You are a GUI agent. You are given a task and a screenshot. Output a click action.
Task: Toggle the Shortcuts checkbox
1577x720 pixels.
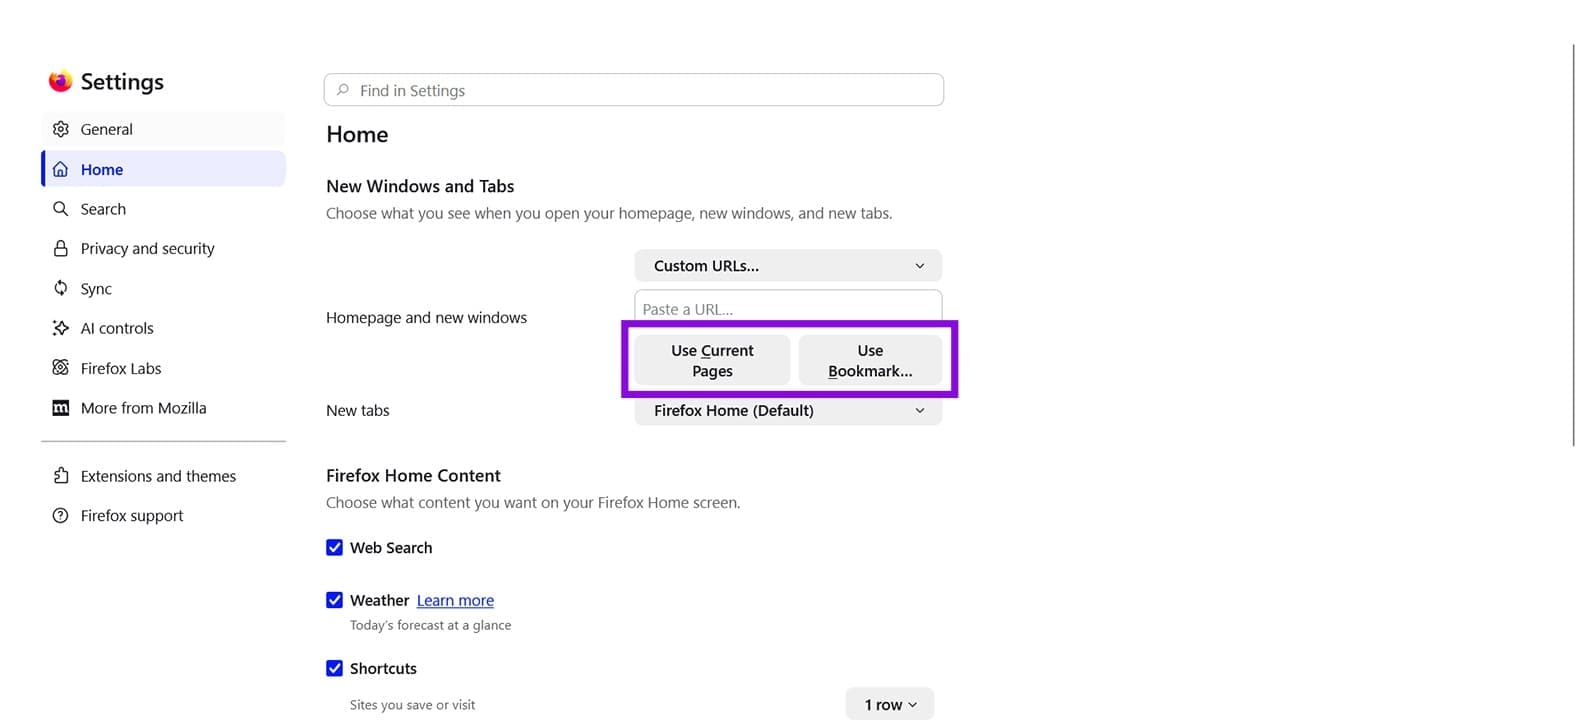334,668
